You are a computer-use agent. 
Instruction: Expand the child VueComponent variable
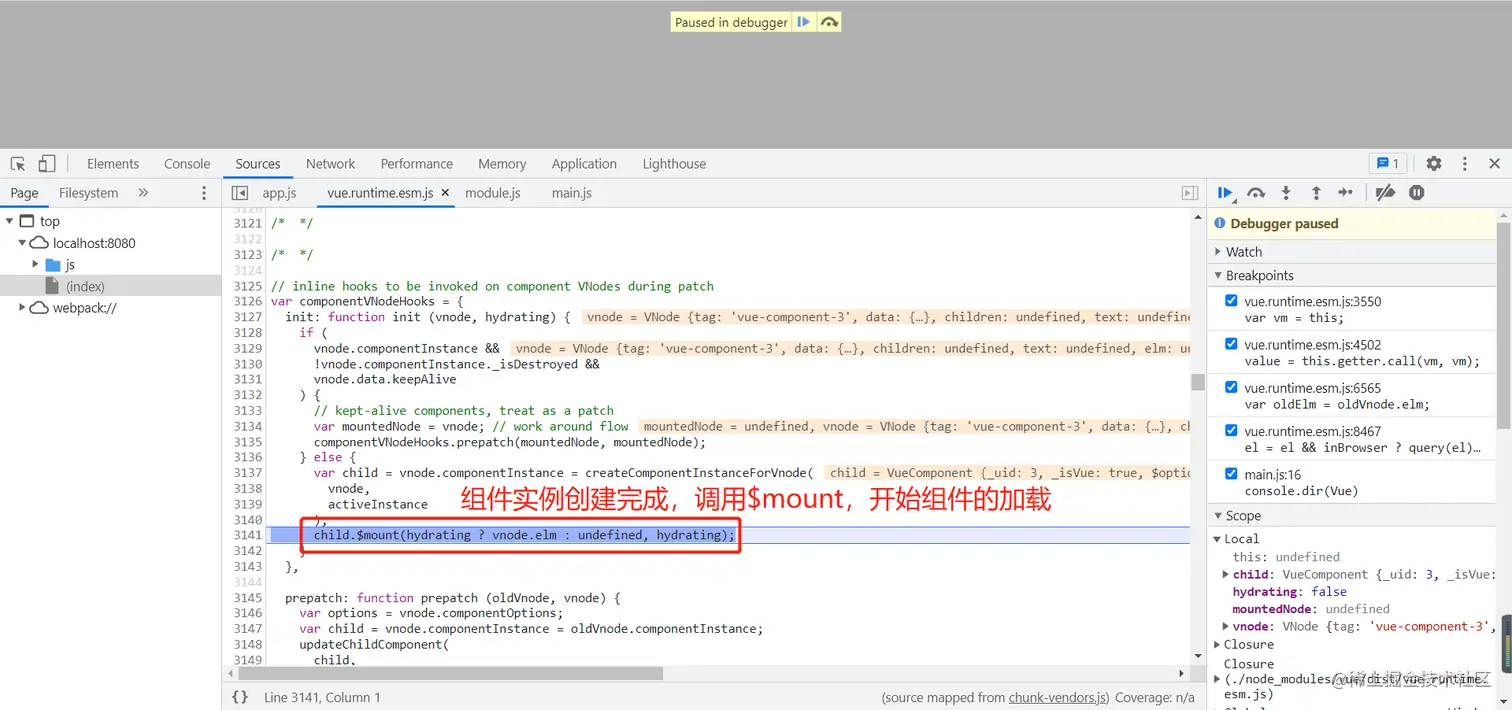(x=1226, y=574)
